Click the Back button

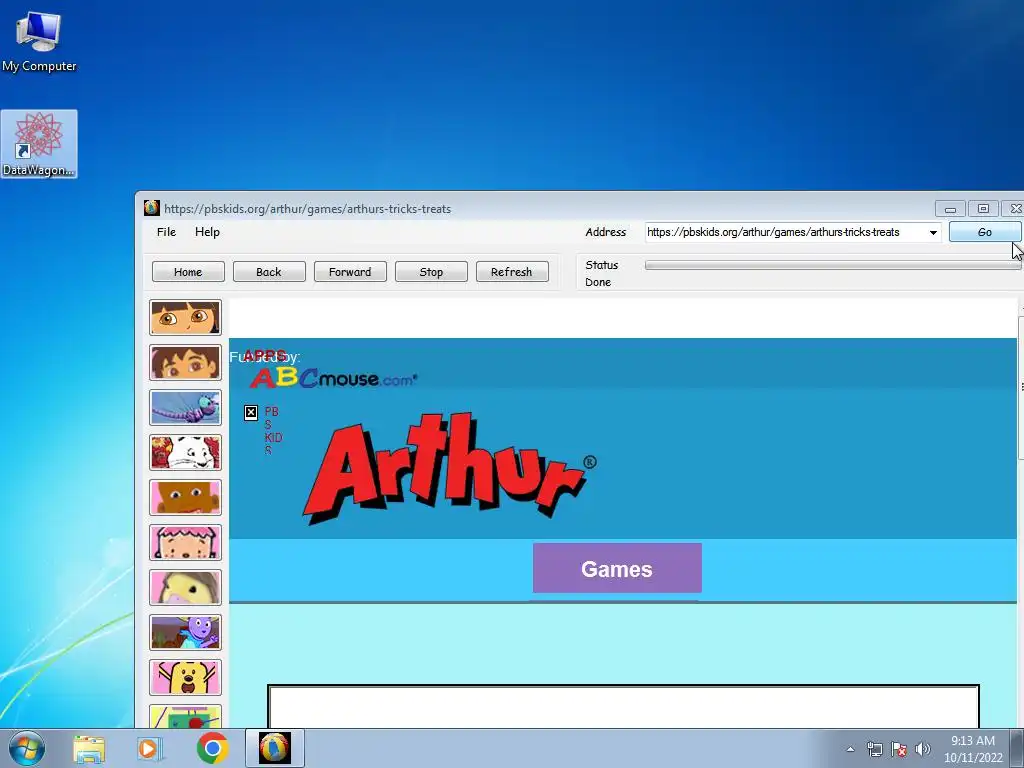[x=269, y=272]
